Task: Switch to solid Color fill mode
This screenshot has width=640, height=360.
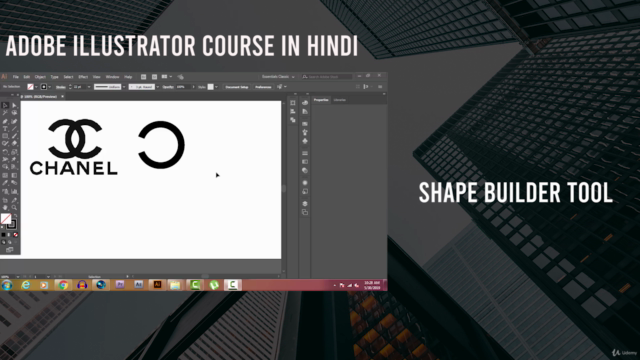Action: pyautogui.click(x=3, y=235)
